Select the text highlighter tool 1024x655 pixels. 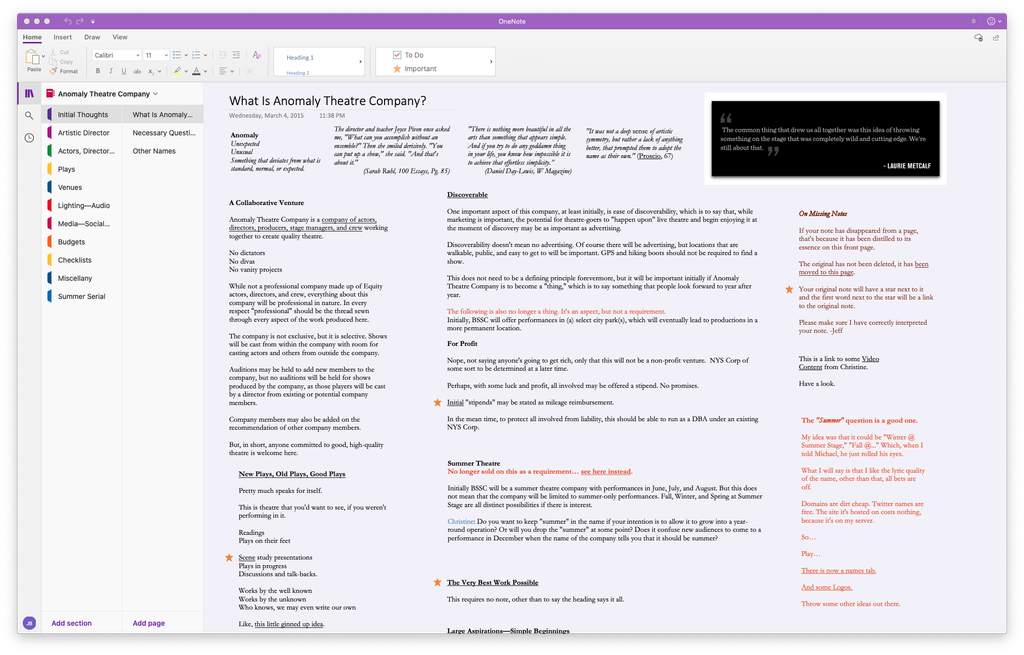click(177, 71)
